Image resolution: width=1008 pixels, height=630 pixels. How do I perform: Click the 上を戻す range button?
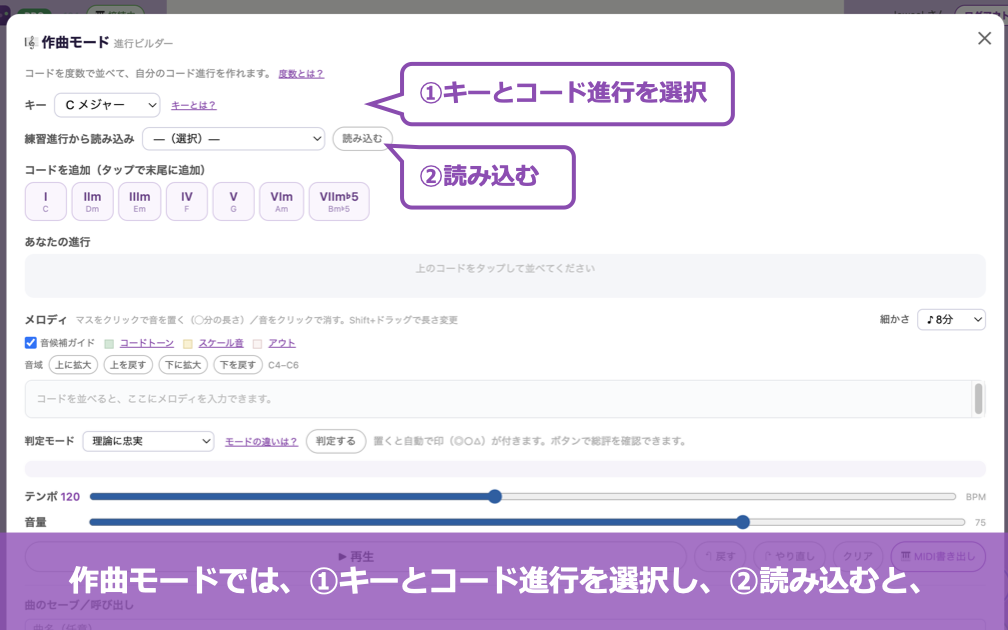pos(128,365)
